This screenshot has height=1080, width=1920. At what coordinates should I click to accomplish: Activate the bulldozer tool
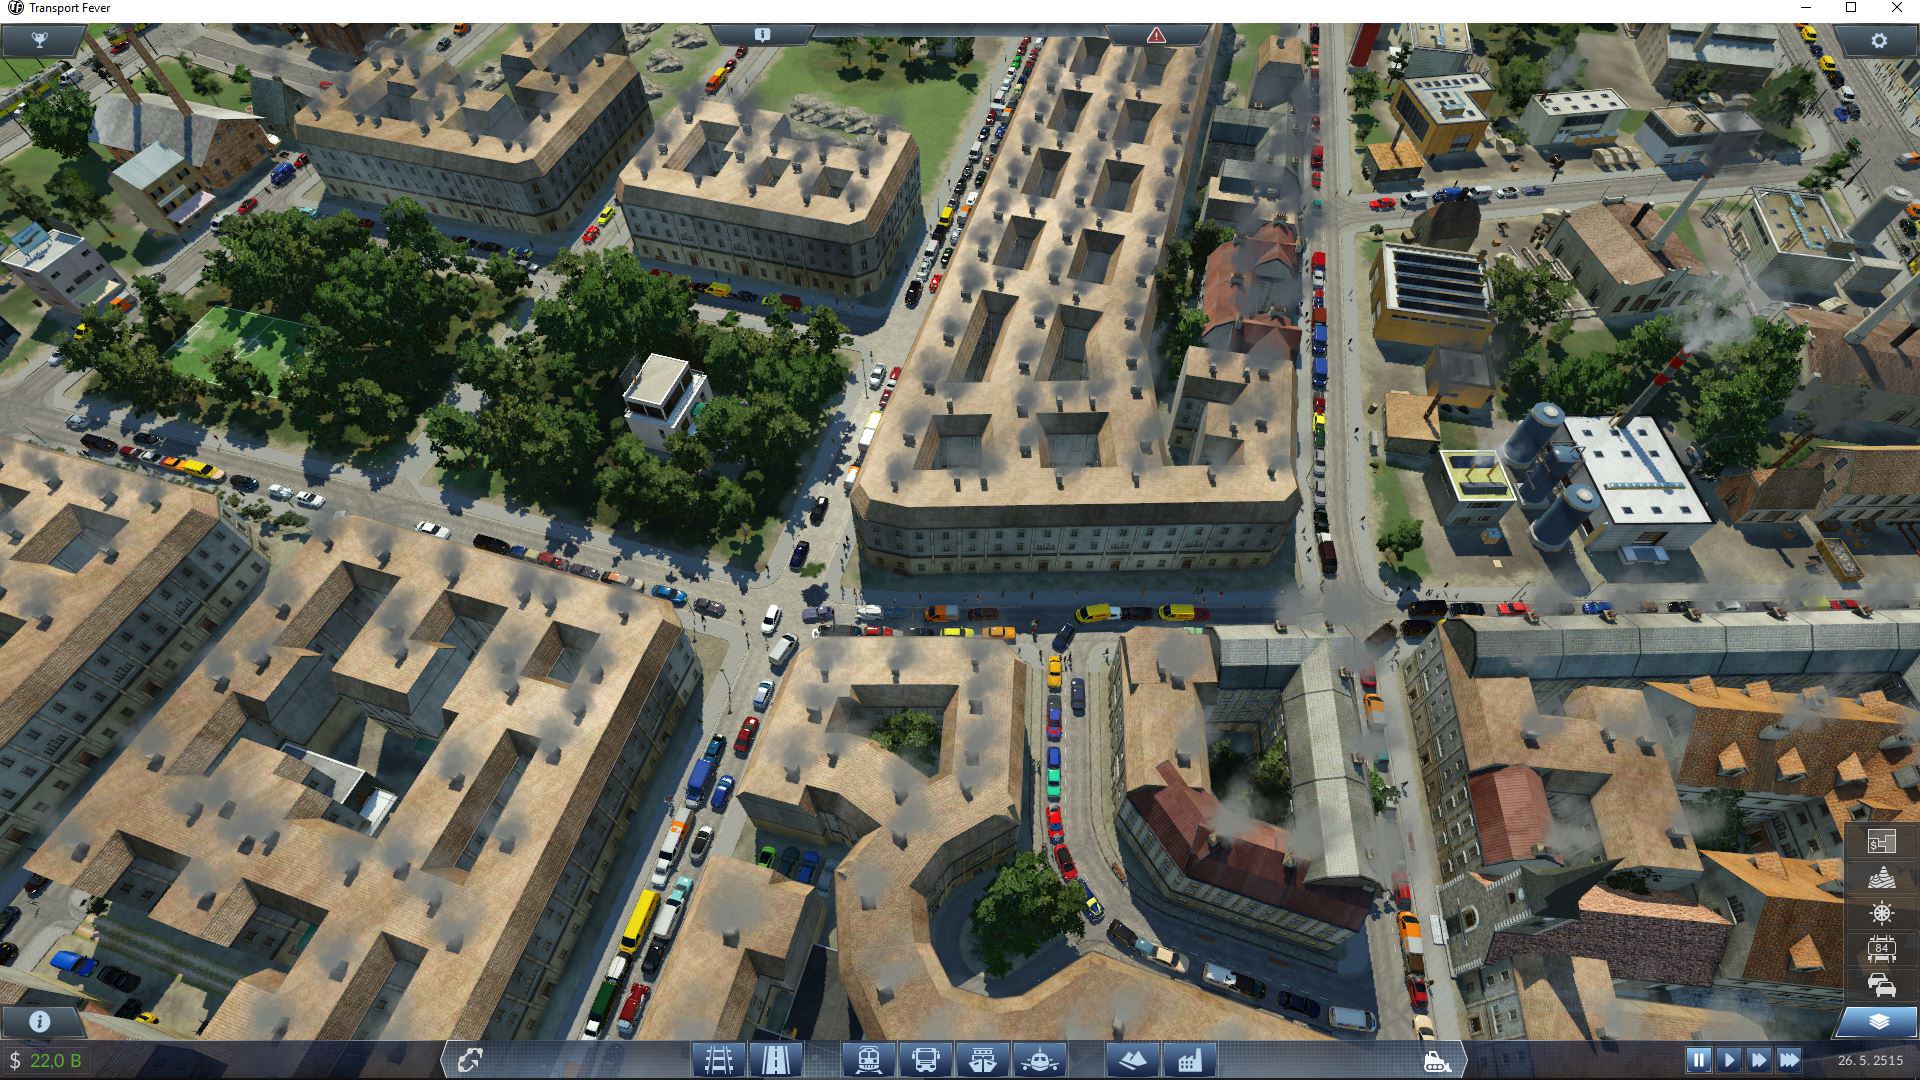[x=1436, y=1060]
